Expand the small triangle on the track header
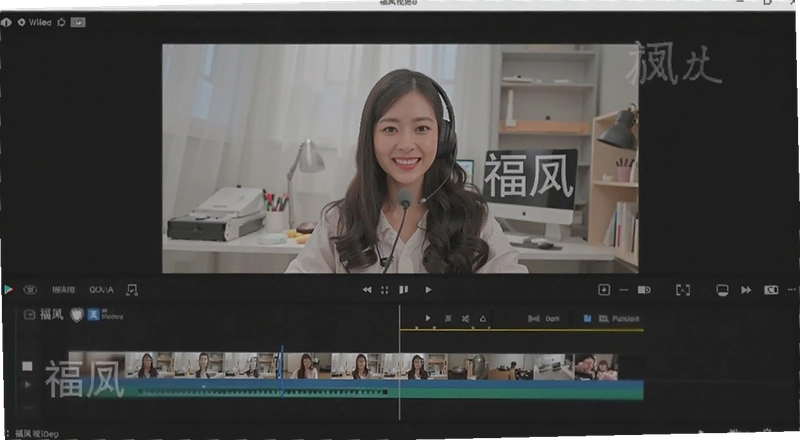 point(28,384)
